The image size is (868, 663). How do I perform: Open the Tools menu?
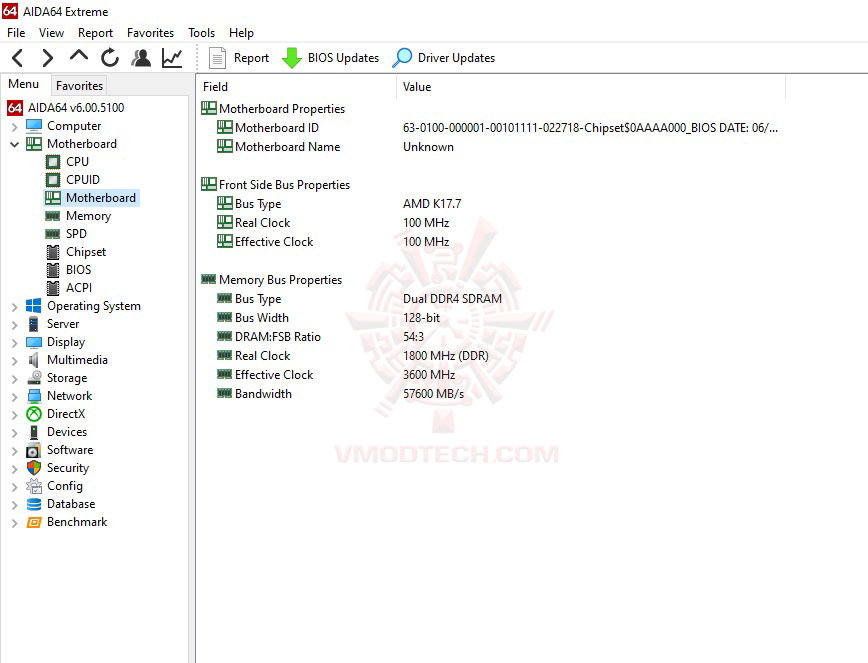(x=202, y=33)
